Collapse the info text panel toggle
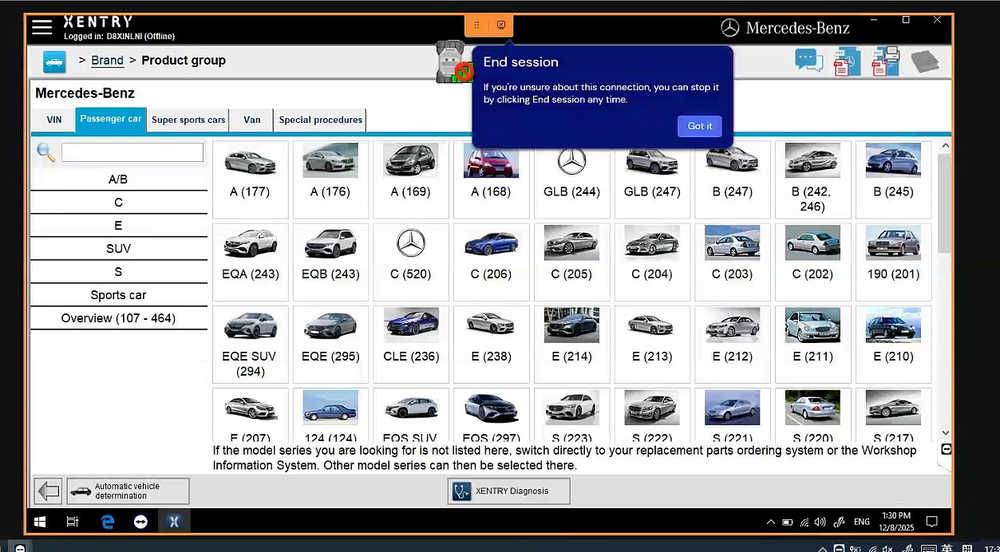The width and height of the screenshot is (1000, 552). point(946,449)
